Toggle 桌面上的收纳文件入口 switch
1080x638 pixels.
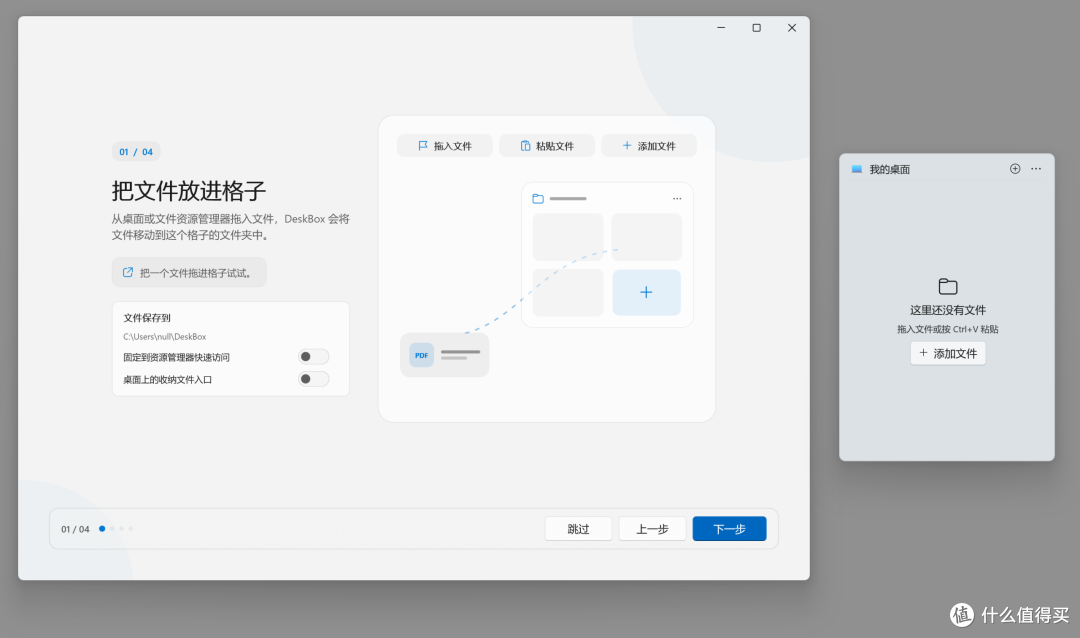[x=313, y=379]
